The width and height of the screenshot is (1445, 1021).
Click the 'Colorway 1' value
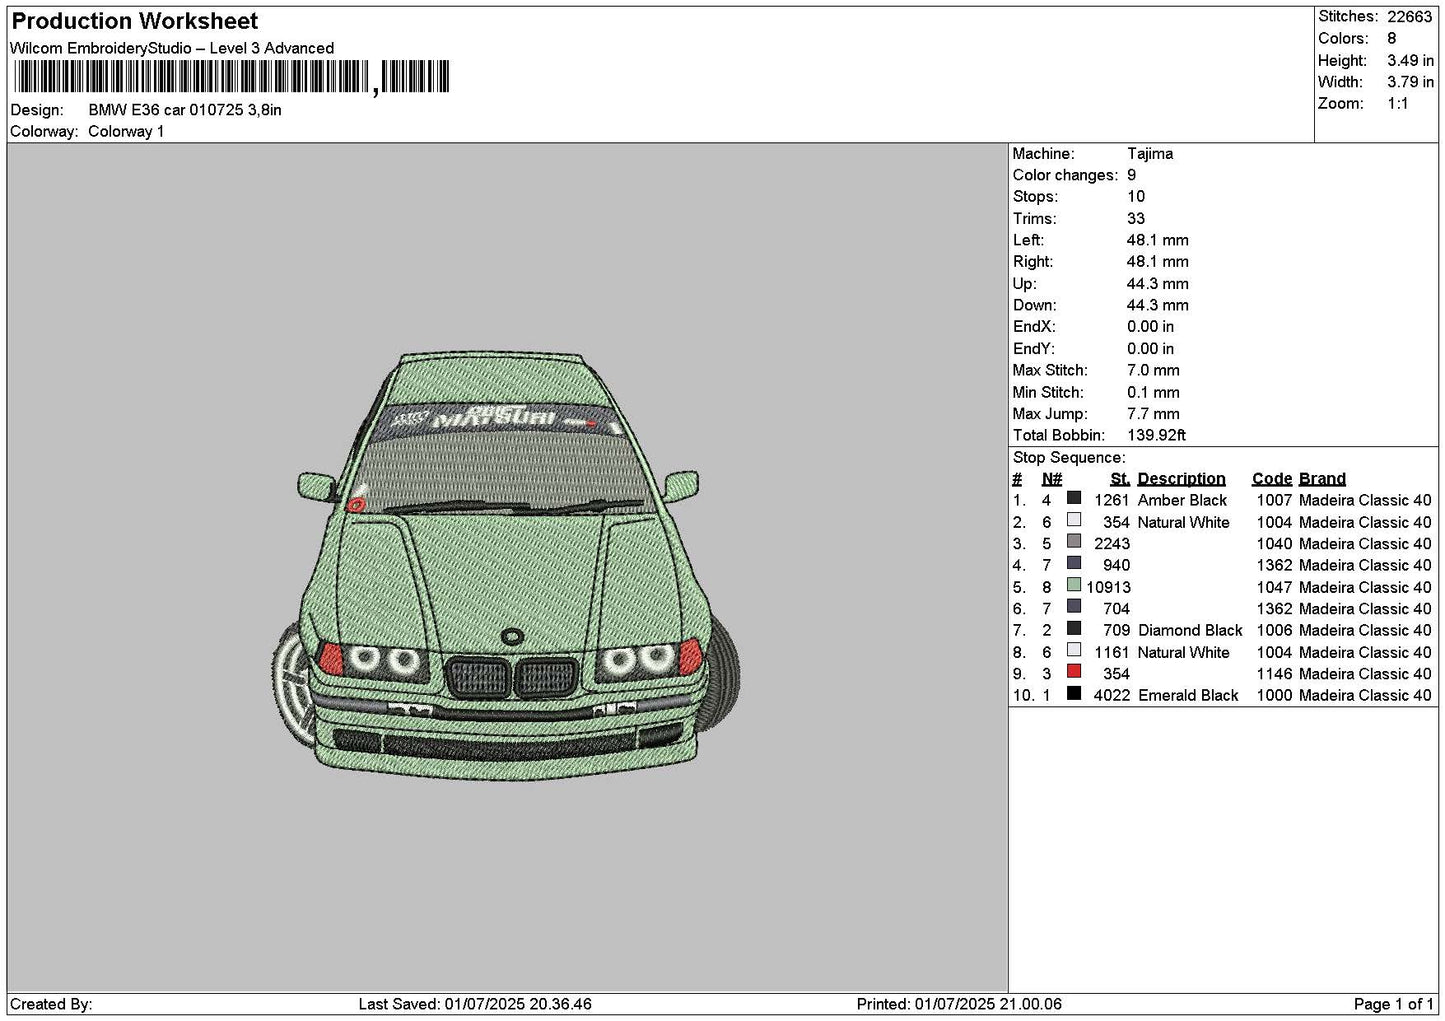click(126, 132)
